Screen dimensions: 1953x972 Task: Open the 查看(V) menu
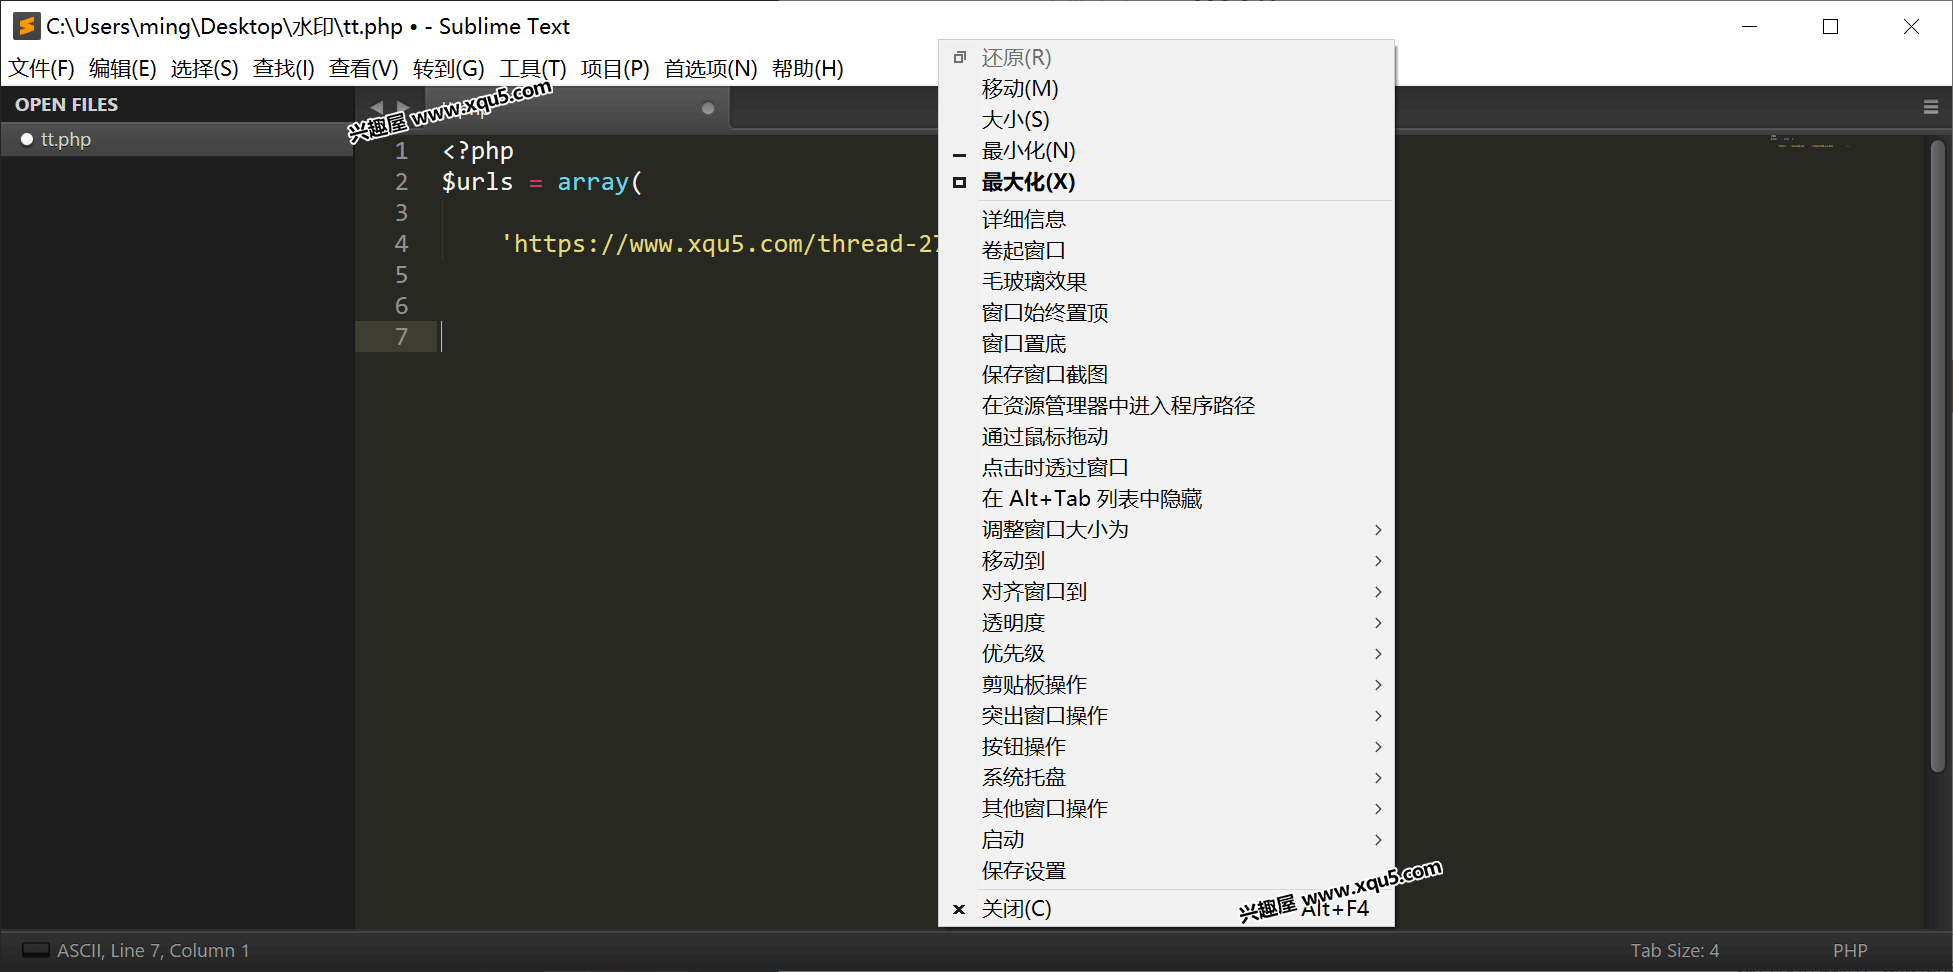364,68
